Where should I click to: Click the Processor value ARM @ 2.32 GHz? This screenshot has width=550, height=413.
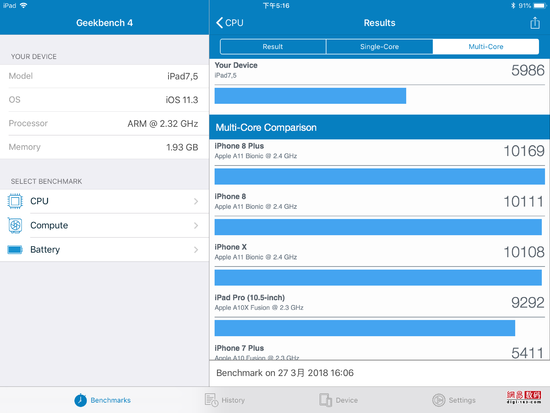pyautogui.click(x=163, y=124)
